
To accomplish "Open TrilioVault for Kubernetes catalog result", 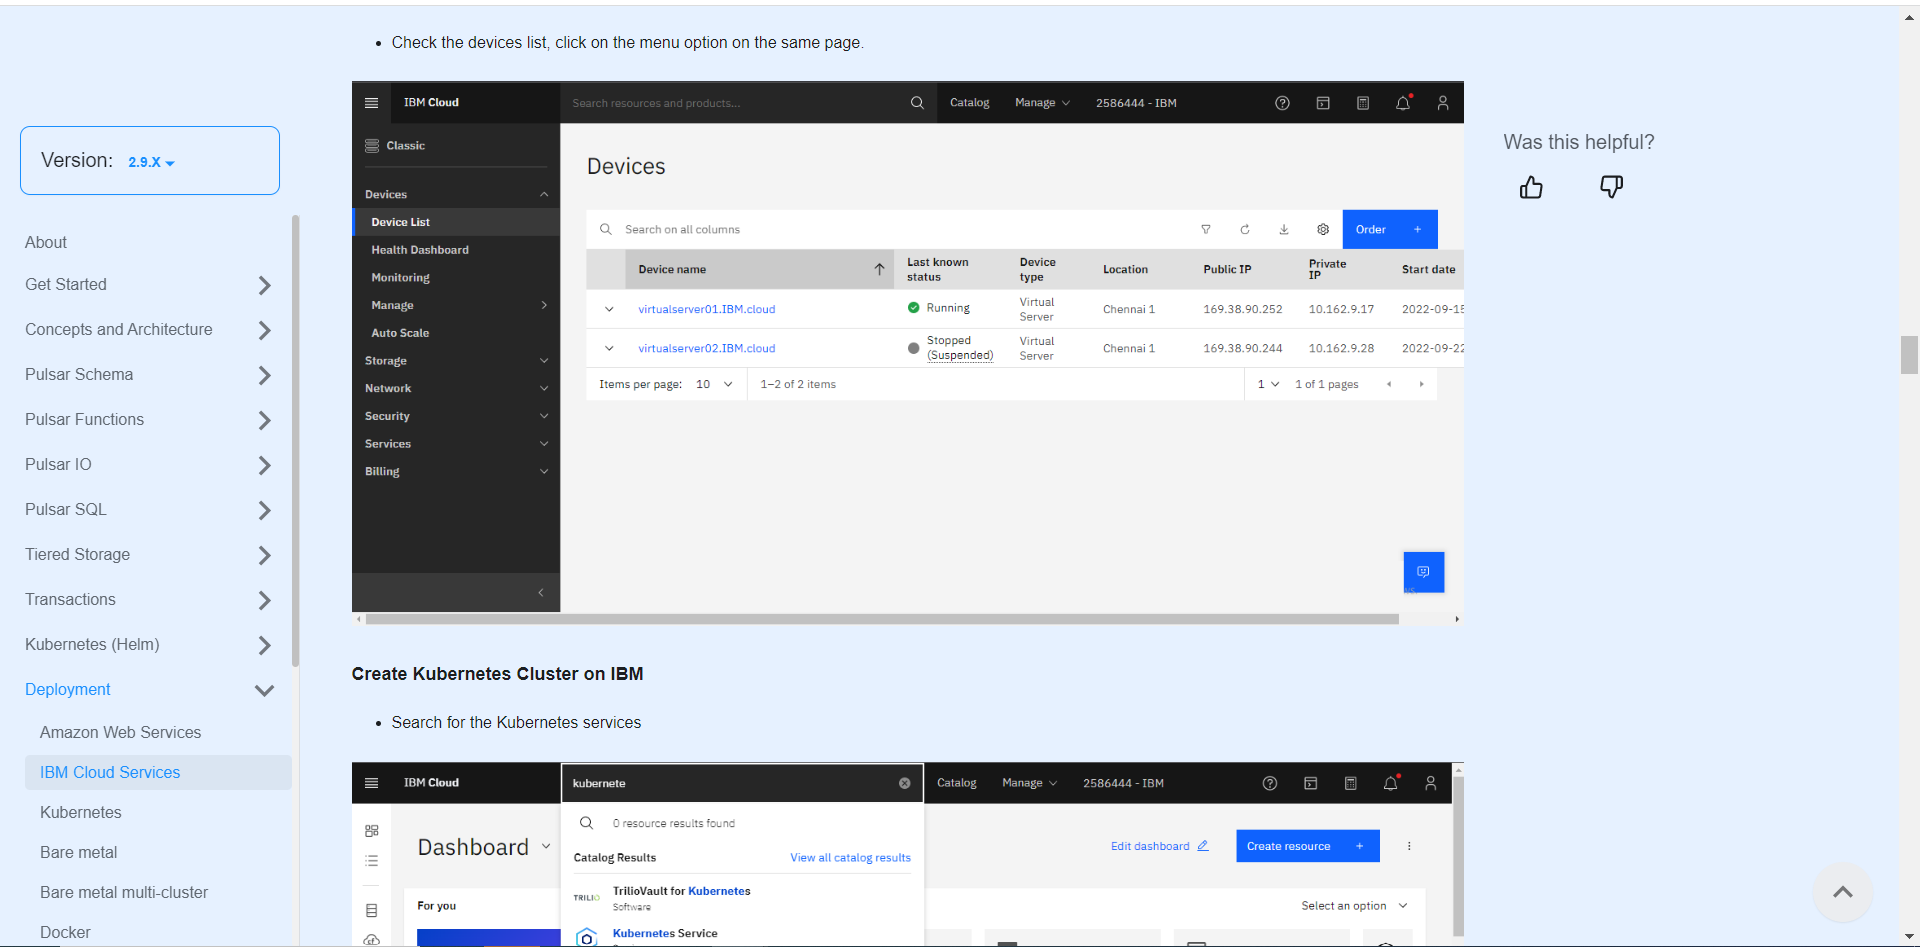I will (x=681, y=891).
